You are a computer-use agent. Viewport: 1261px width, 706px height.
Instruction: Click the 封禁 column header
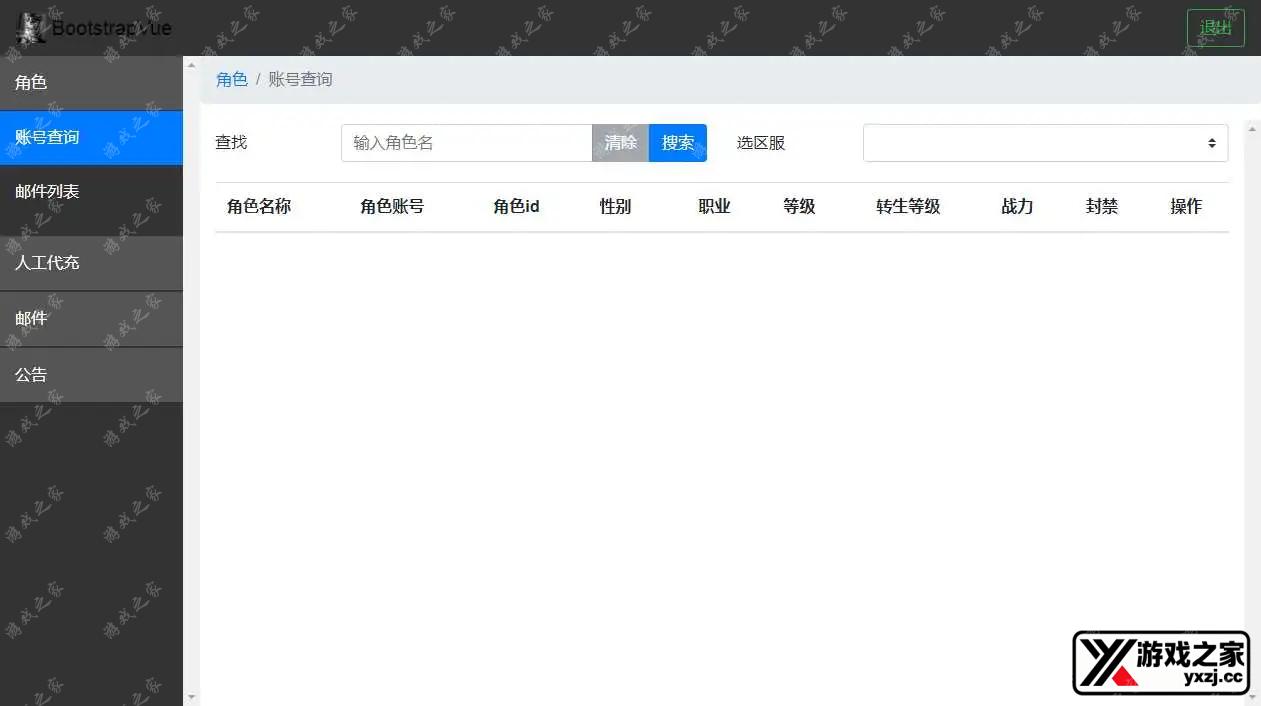pos(1102,207)
